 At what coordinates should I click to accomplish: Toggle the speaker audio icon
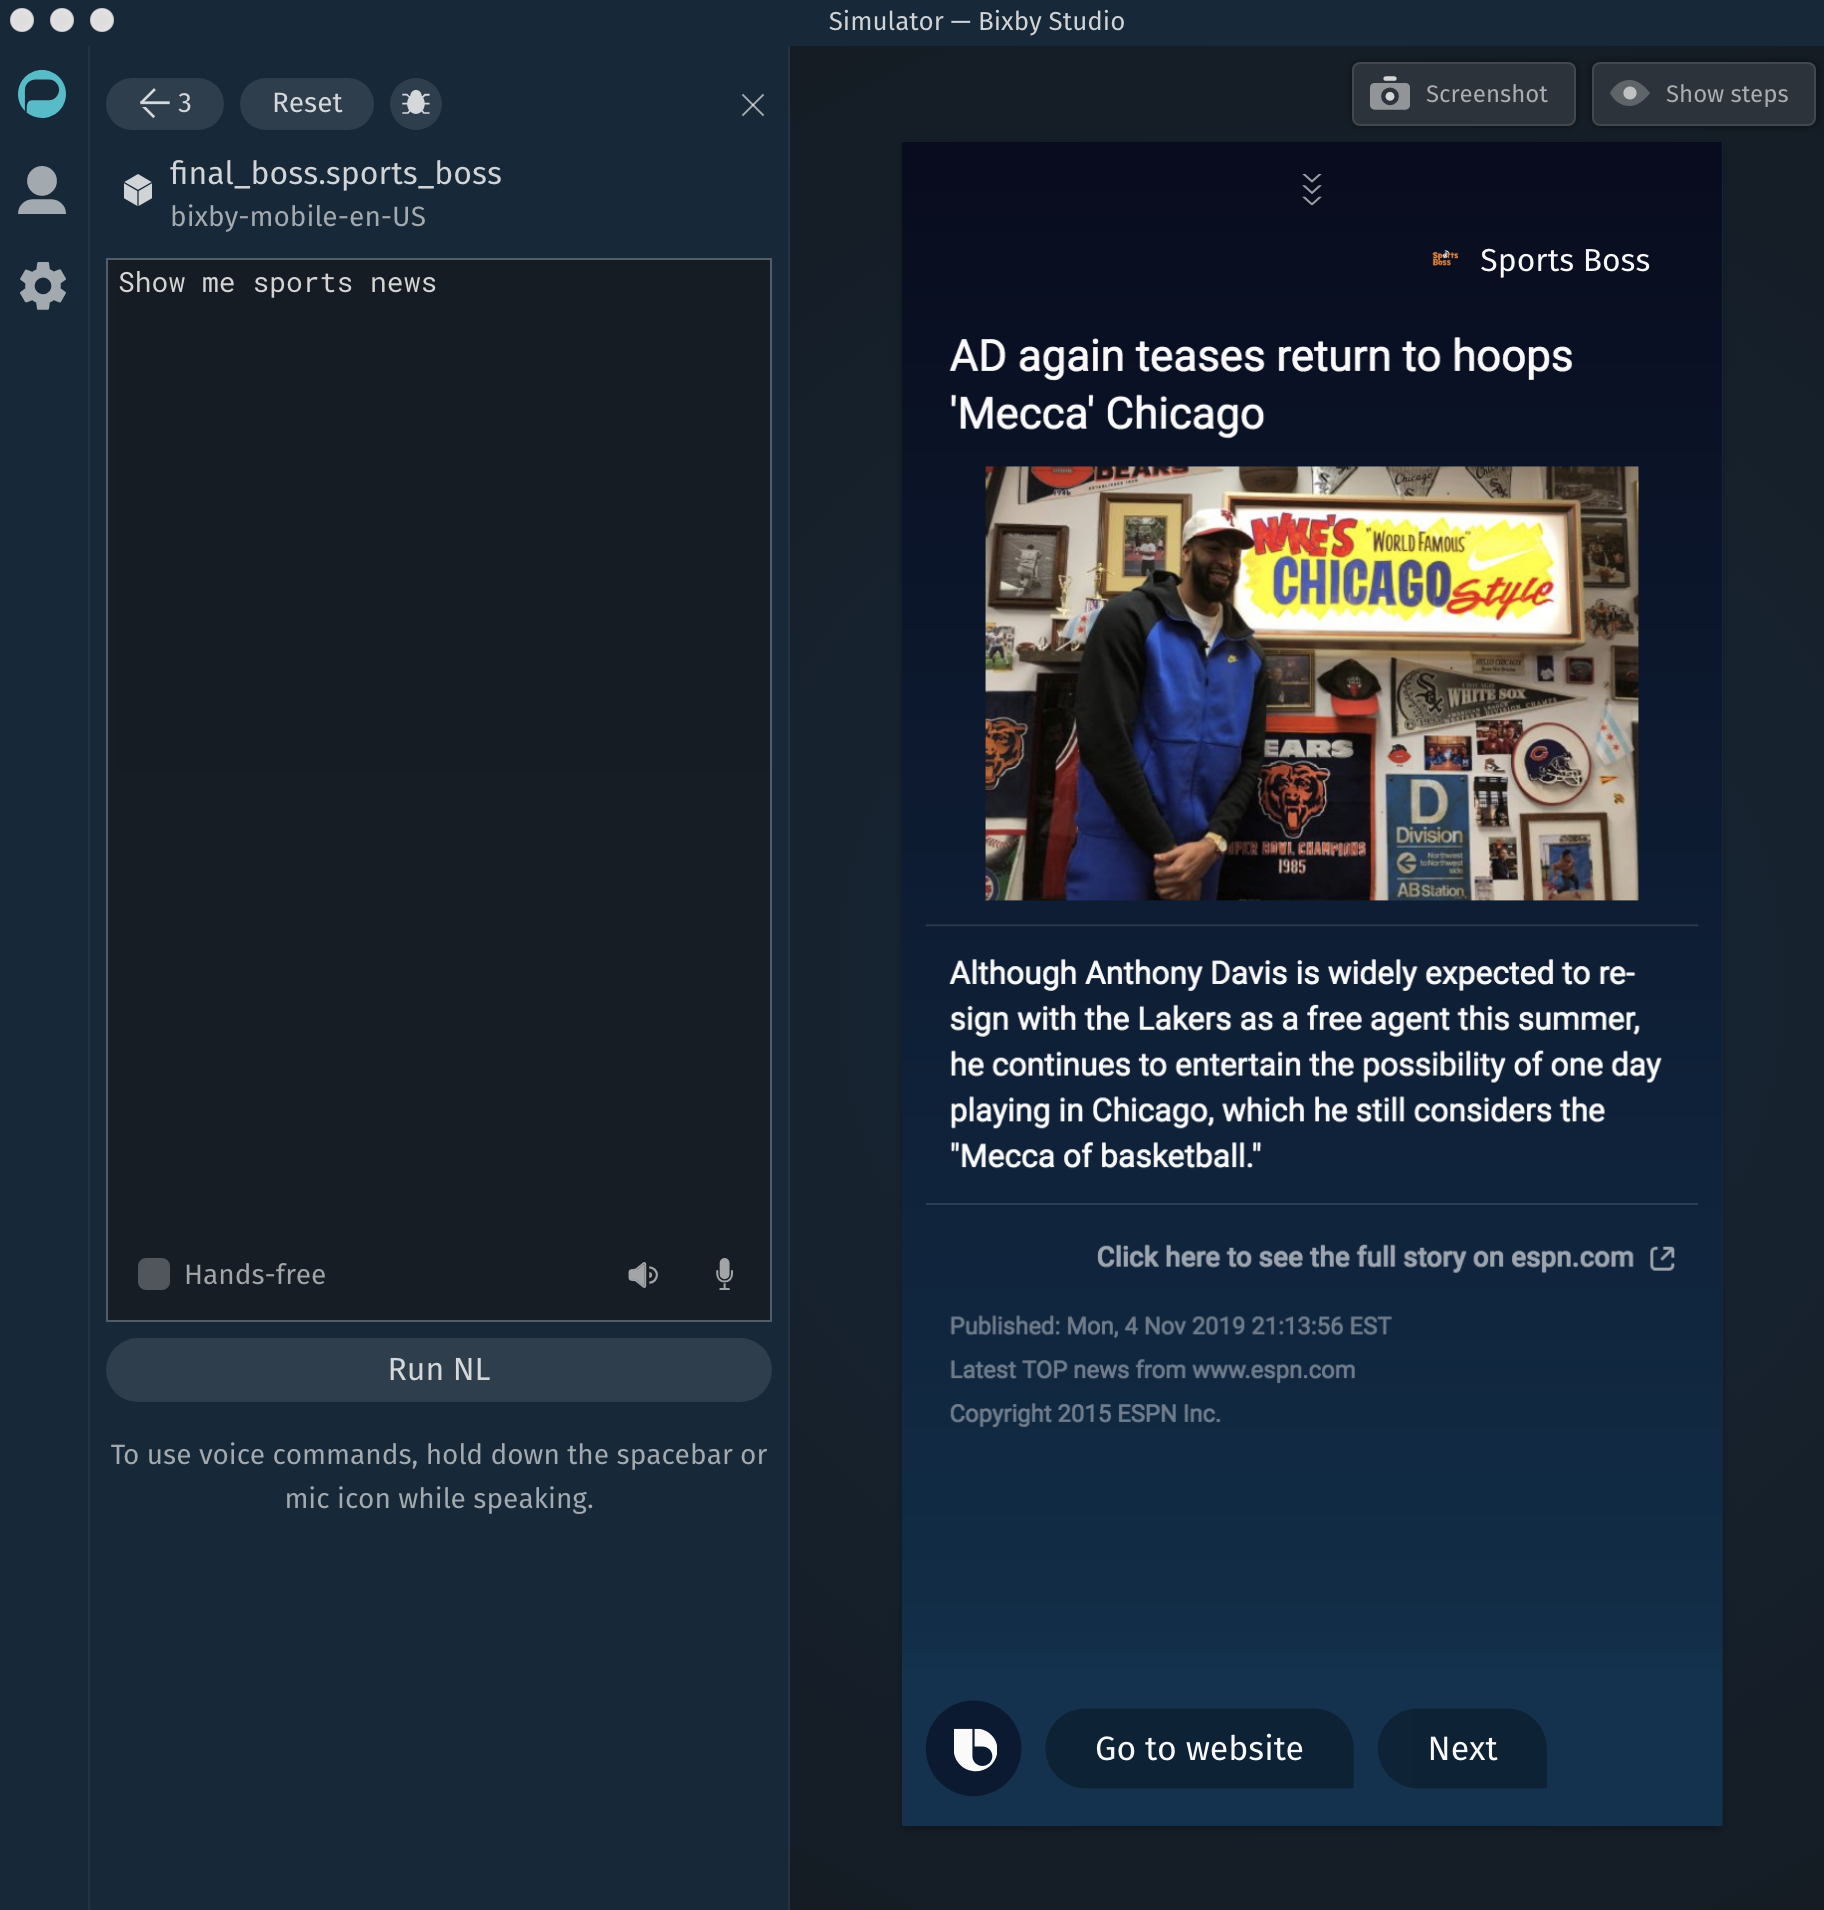(643, 1274)
